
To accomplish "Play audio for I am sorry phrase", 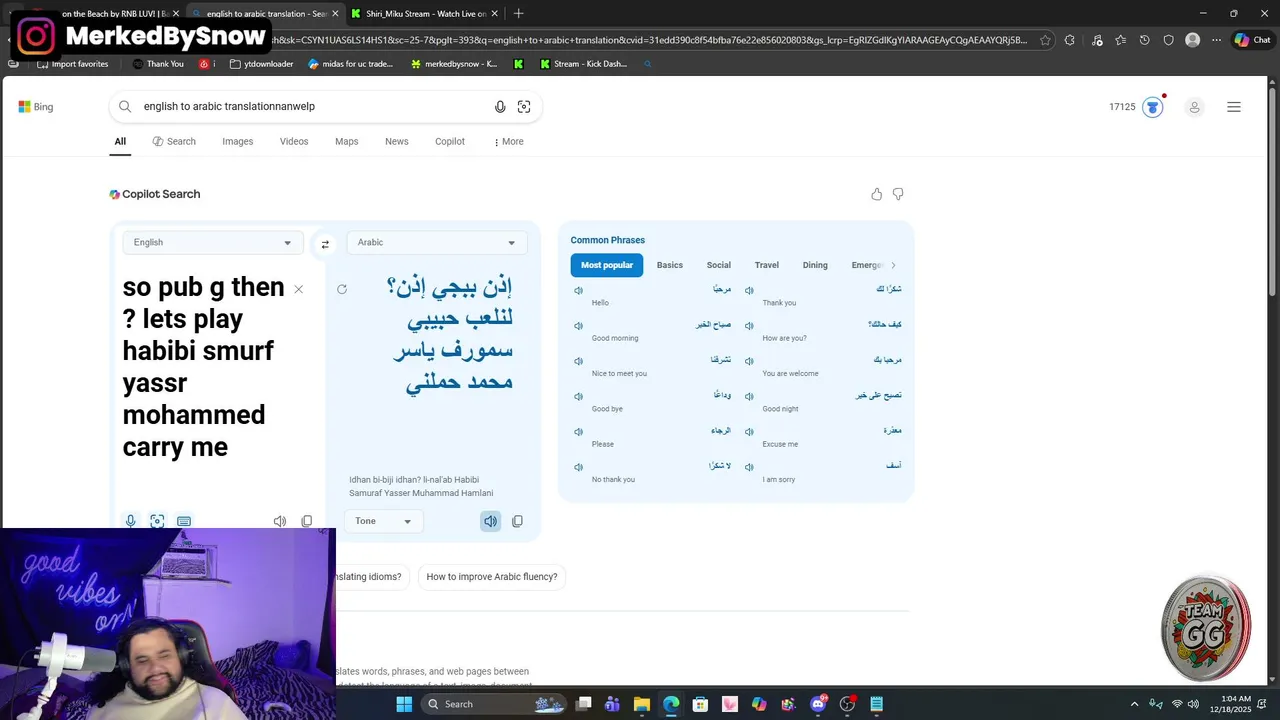I will 750,467.
